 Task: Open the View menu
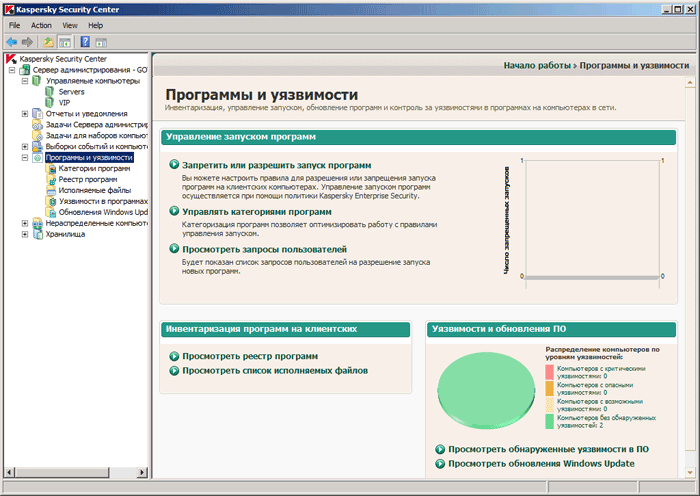click(x=70, y=25)
